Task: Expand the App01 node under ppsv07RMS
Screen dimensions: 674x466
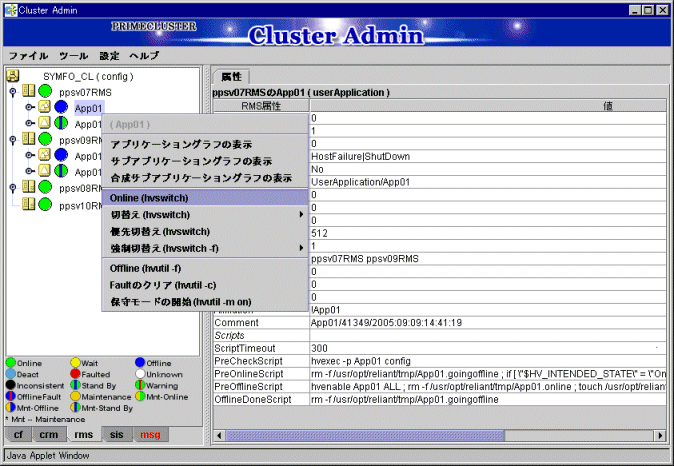Action: pyautogui.click(x=28, y=108)
